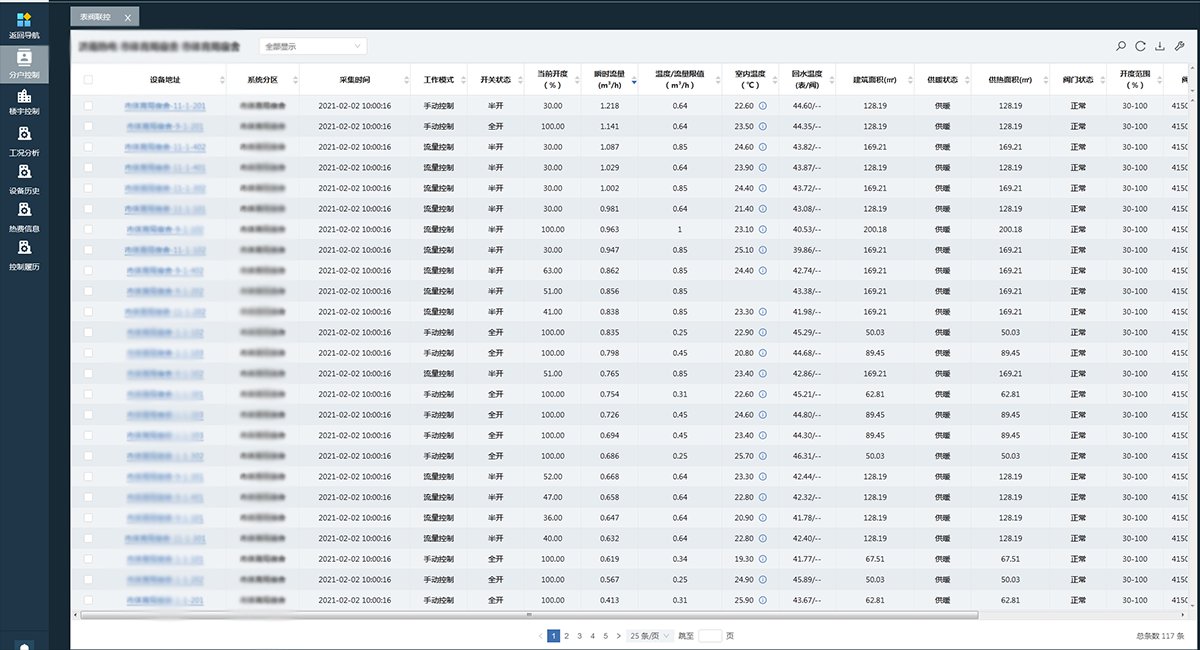Click the next page arrow in pagination

618,635
